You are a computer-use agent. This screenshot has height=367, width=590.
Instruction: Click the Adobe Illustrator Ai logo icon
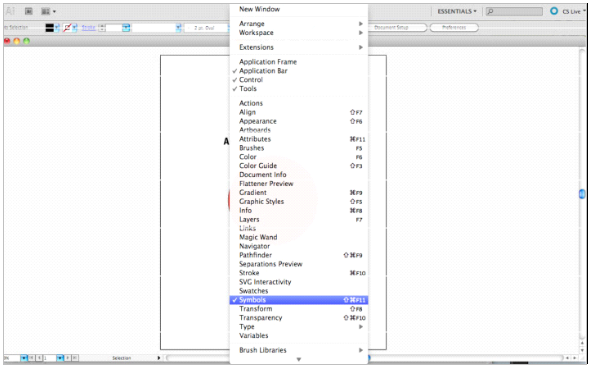click(x=10, y=11)
